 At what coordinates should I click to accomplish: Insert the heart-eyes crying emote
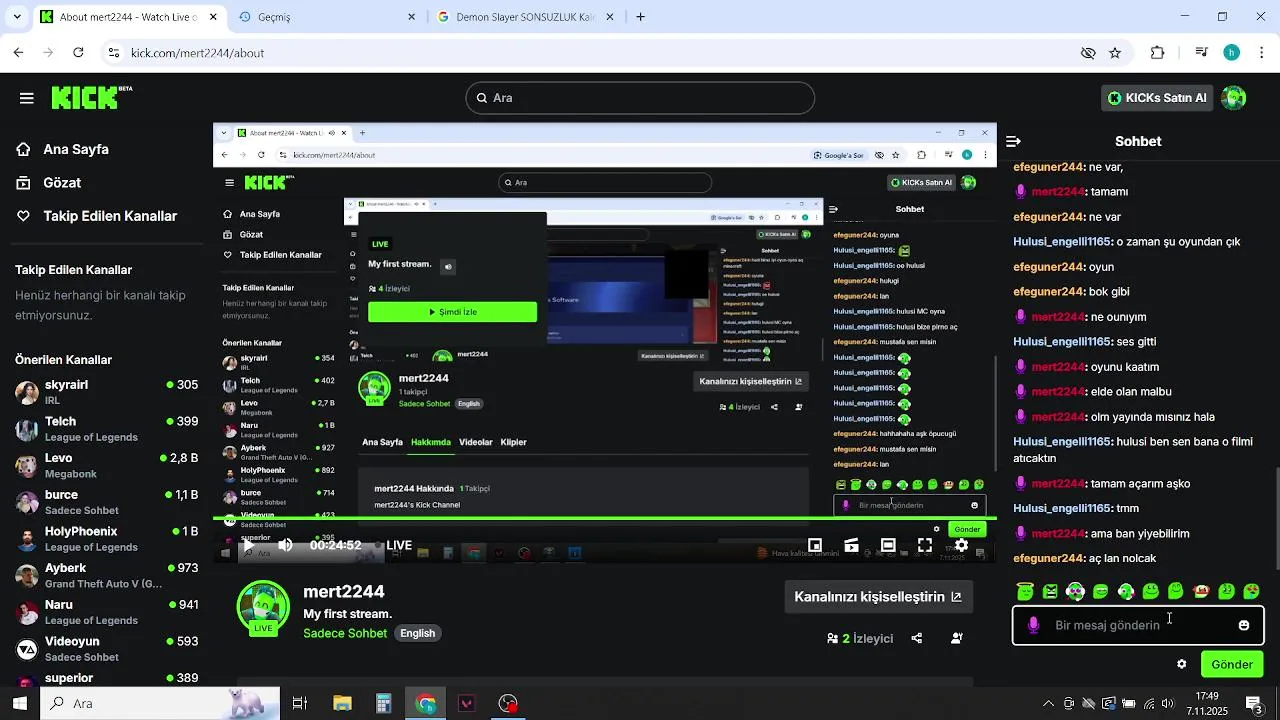1251,591
